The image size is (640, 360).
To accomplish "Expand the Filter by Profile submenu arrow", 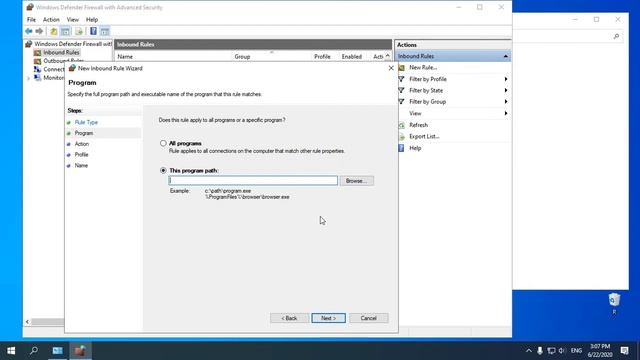I will pos(506,79).
